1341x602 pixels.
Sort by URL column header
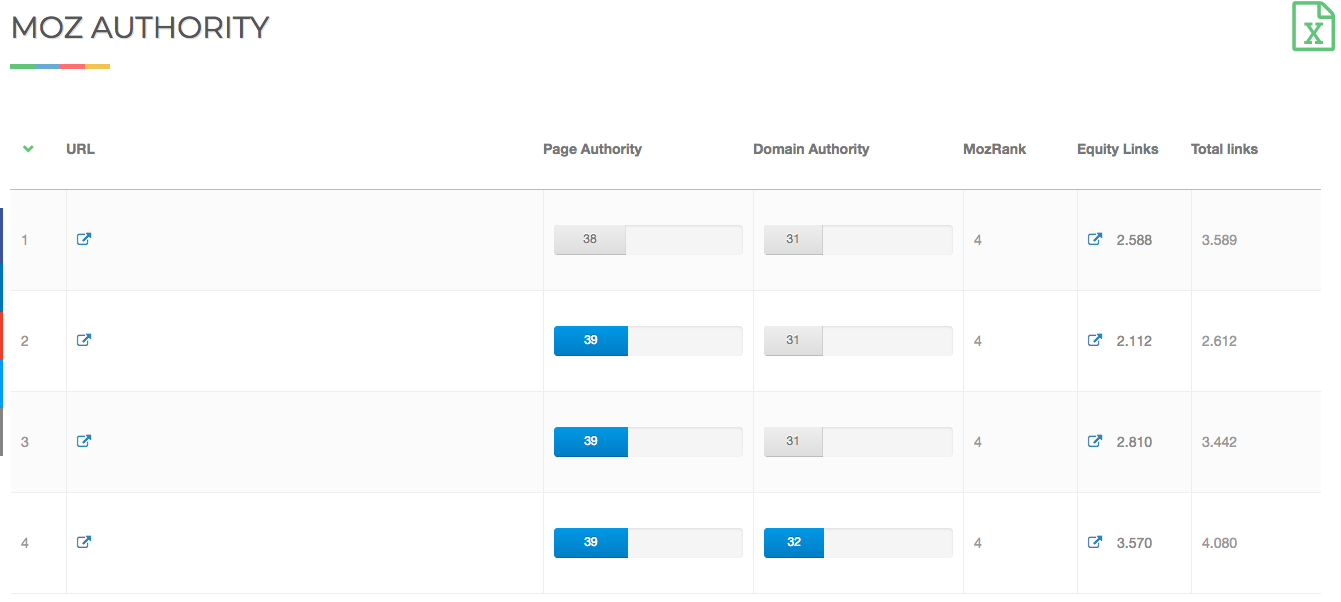(x=80, y=149)
